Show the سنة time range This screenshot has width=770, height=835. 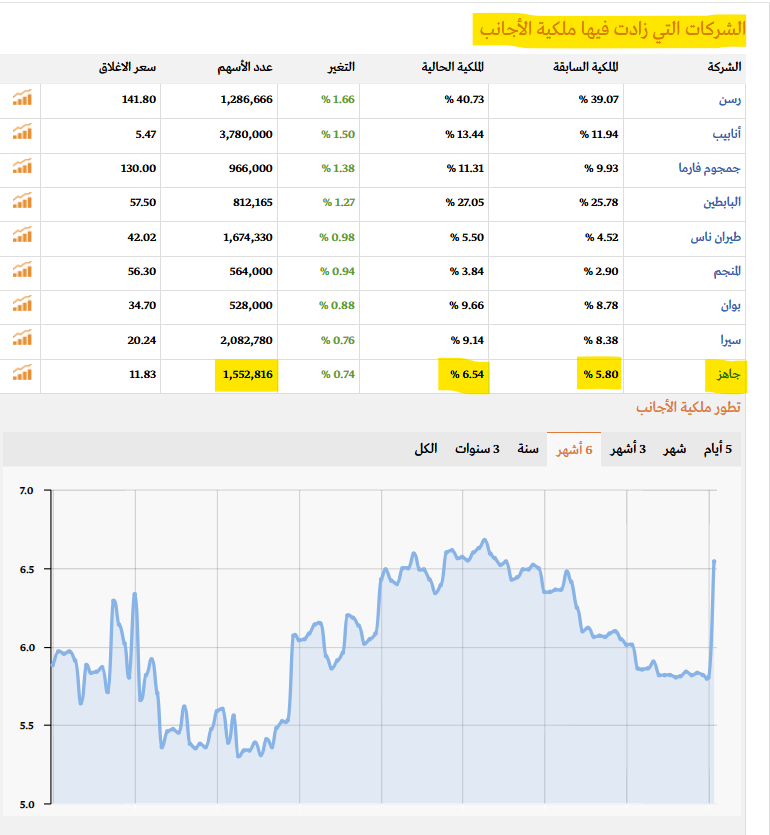pyautogui.click(x=528, y=449)
